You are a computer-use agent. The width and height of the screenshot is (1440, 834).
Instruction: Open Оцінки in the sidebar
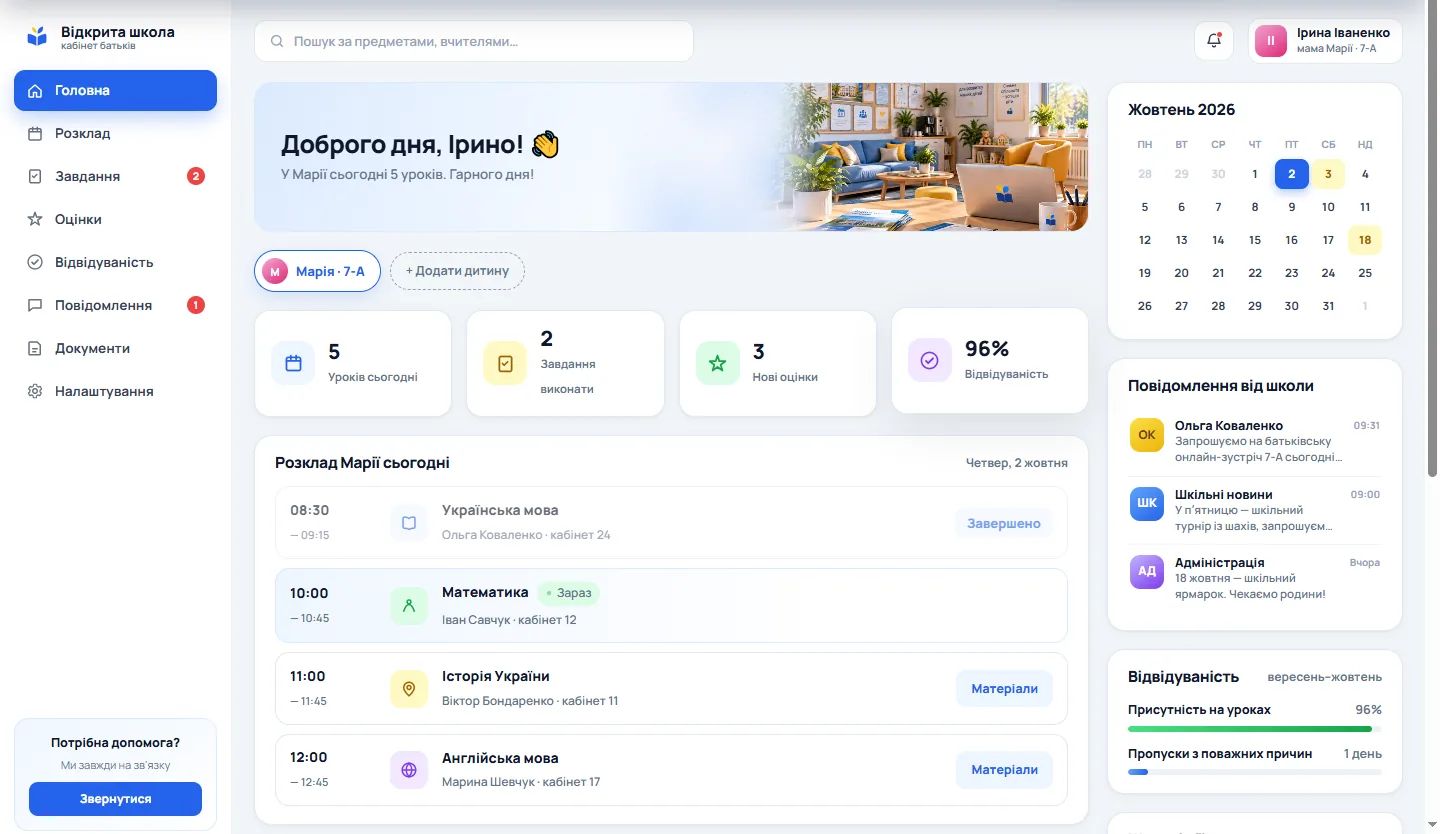pyautogui.click(x=115, y=219)
